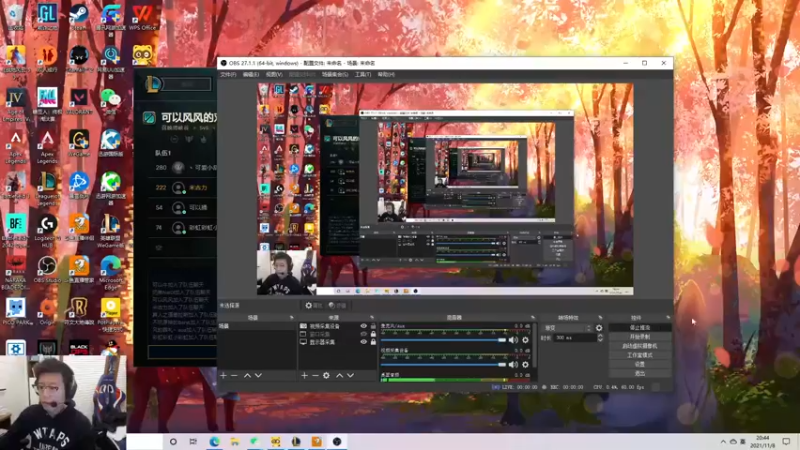The image size is (800, 450).
Task: Show hidden icons in the system tray
Action: [x=723, y=442]
